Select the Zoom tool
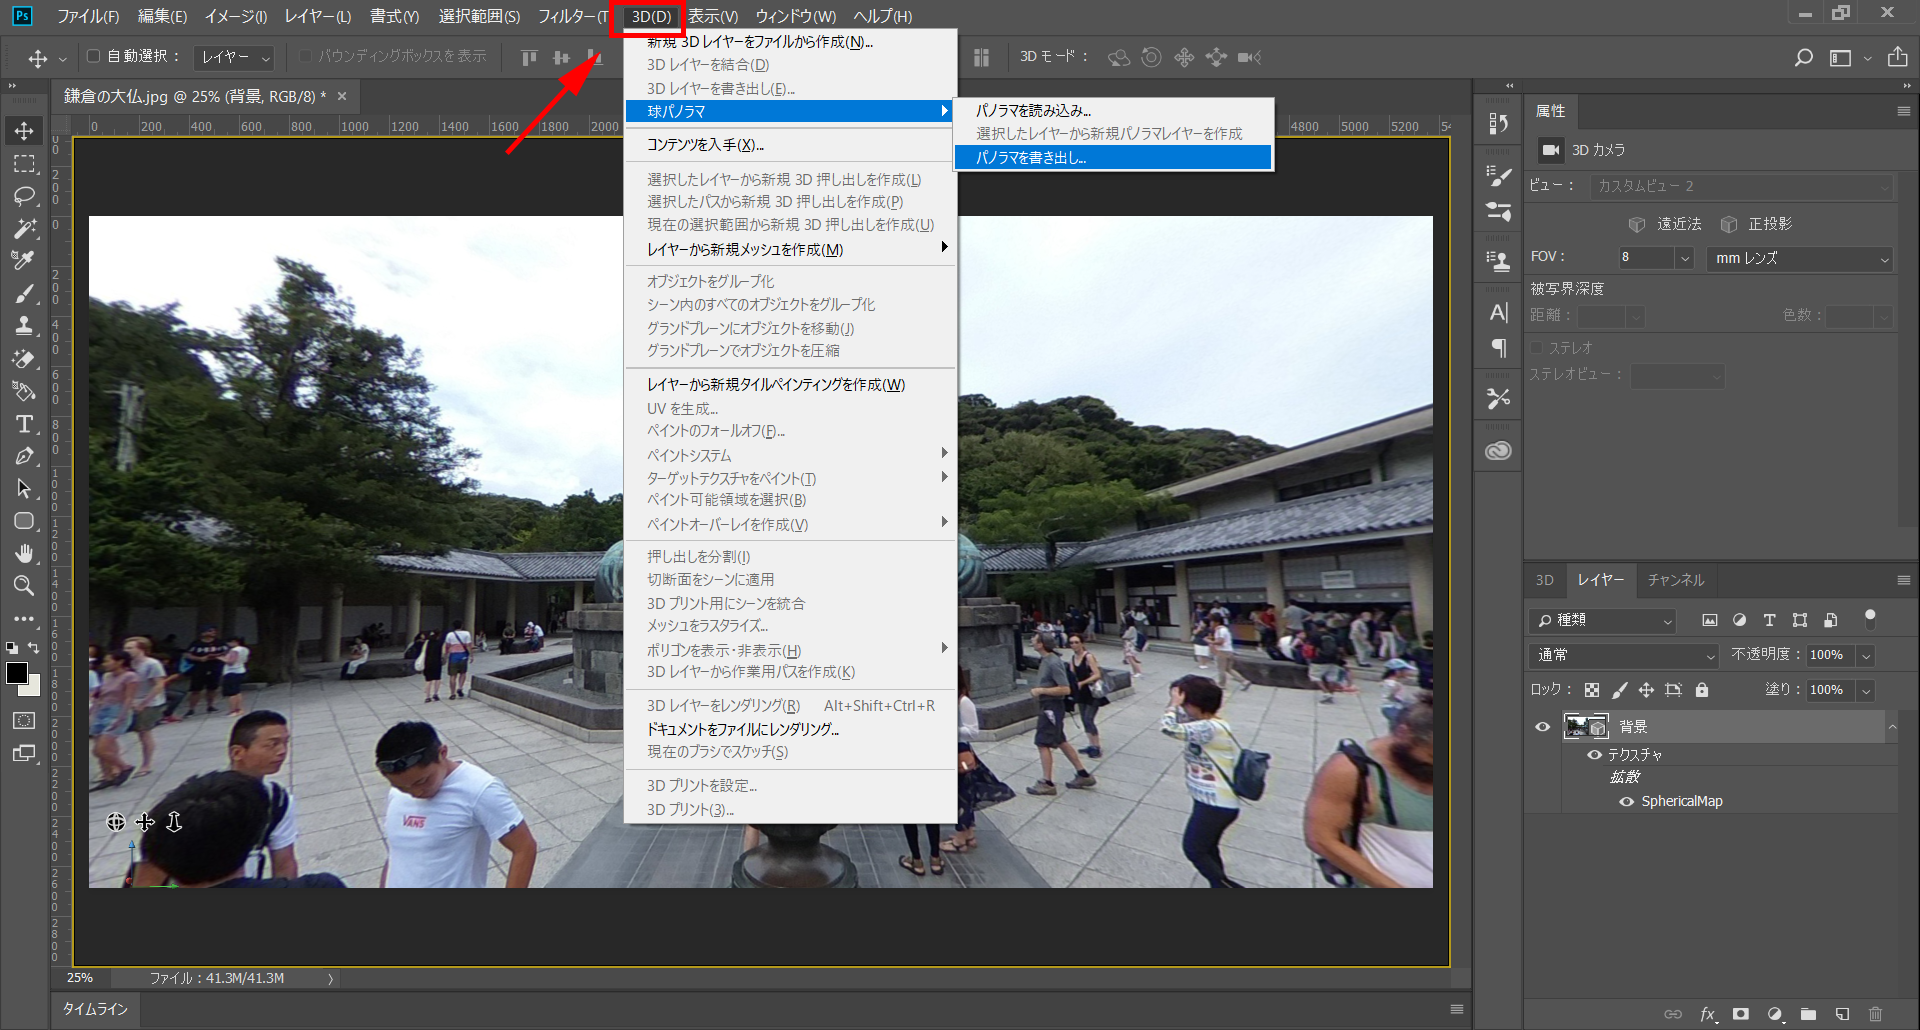 [x=24, y=585]
